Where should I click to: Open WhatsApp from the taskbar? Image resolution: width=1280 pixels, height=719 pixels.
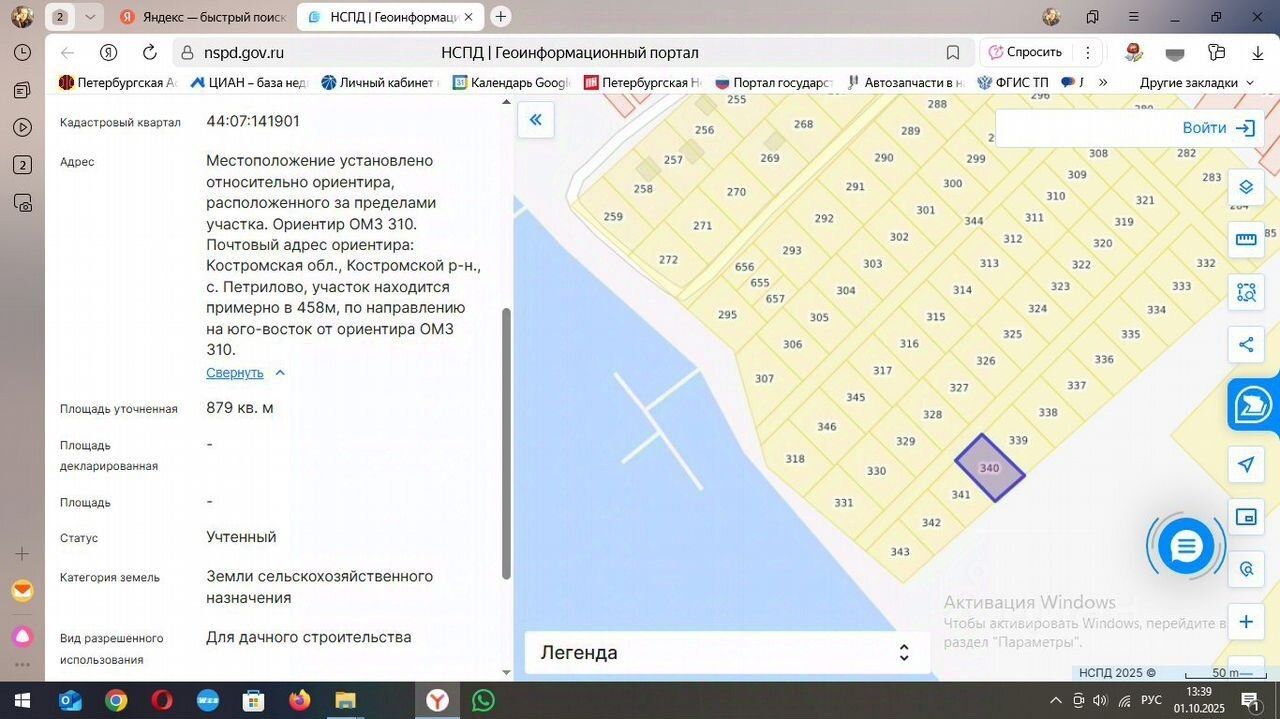(x=483, y=700)
